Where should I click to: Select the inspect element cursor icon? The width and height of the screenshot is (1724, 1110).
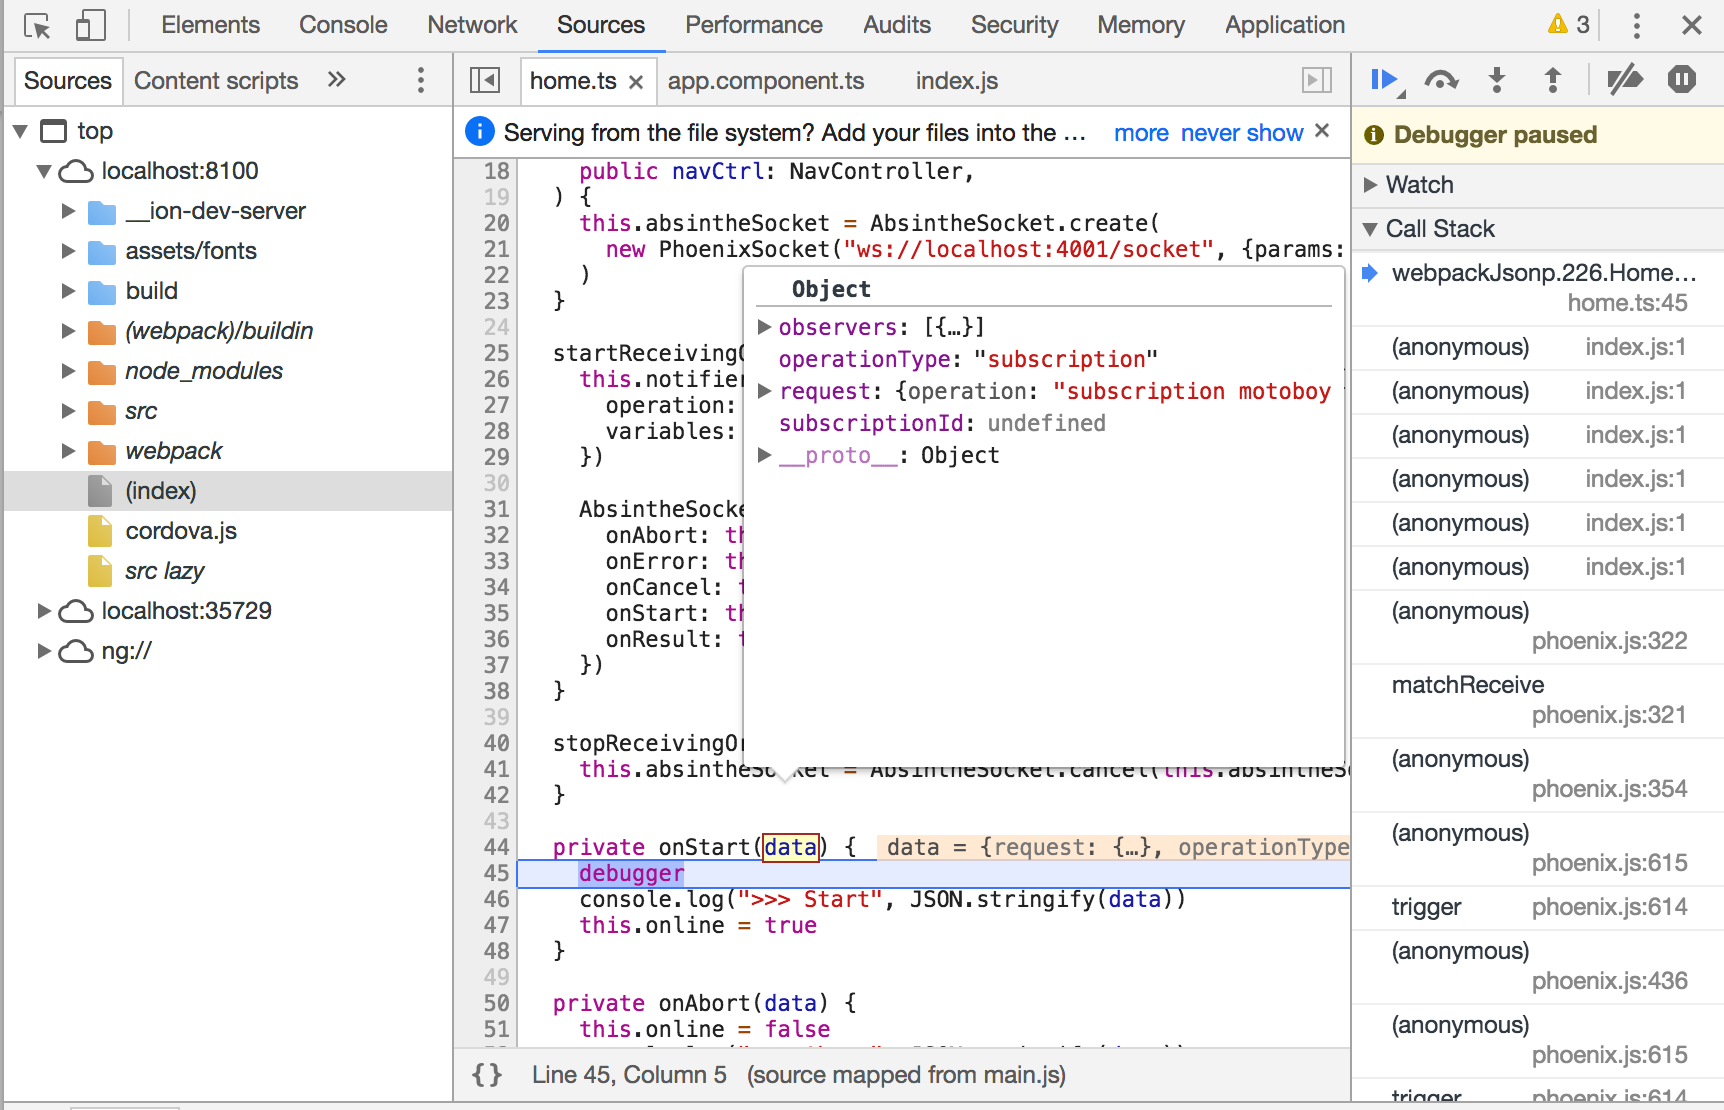(x=36, y=25)
